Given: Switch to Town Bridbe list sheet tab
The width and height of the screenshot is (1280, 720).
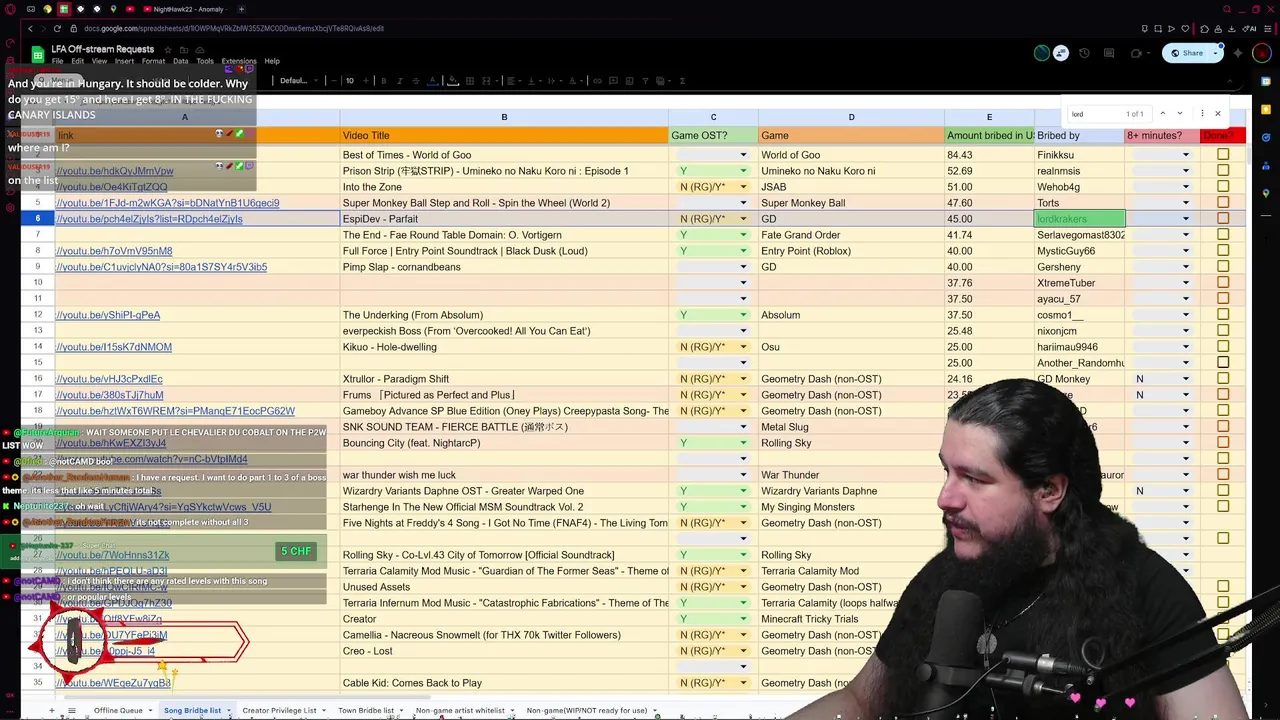Looking at the screenshot, I should [366, 710].
